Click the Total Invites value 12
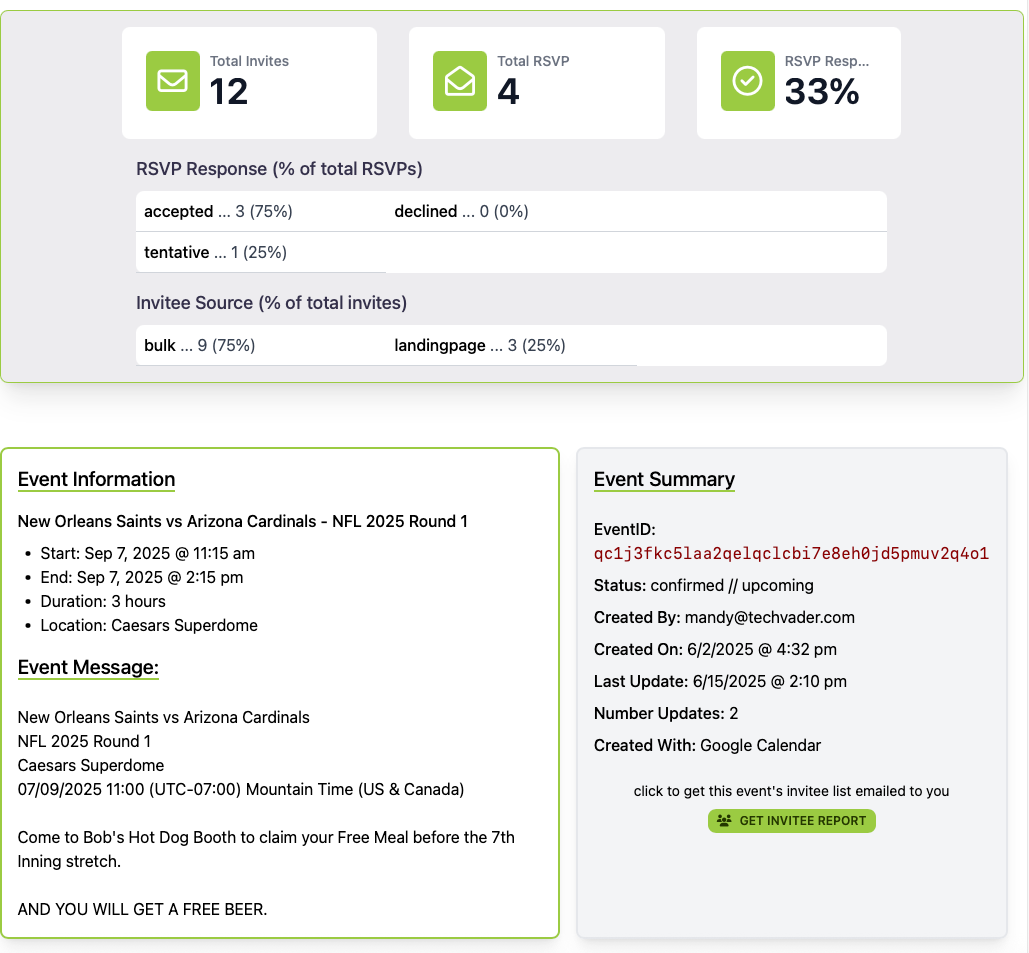The height and width of the screenshot is (953, 1029). tap(228, 91)
